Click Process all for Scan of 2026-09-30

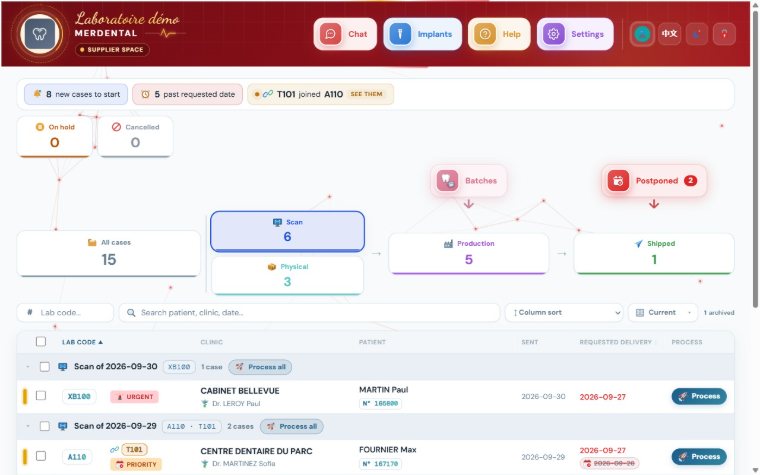[260, 367]
